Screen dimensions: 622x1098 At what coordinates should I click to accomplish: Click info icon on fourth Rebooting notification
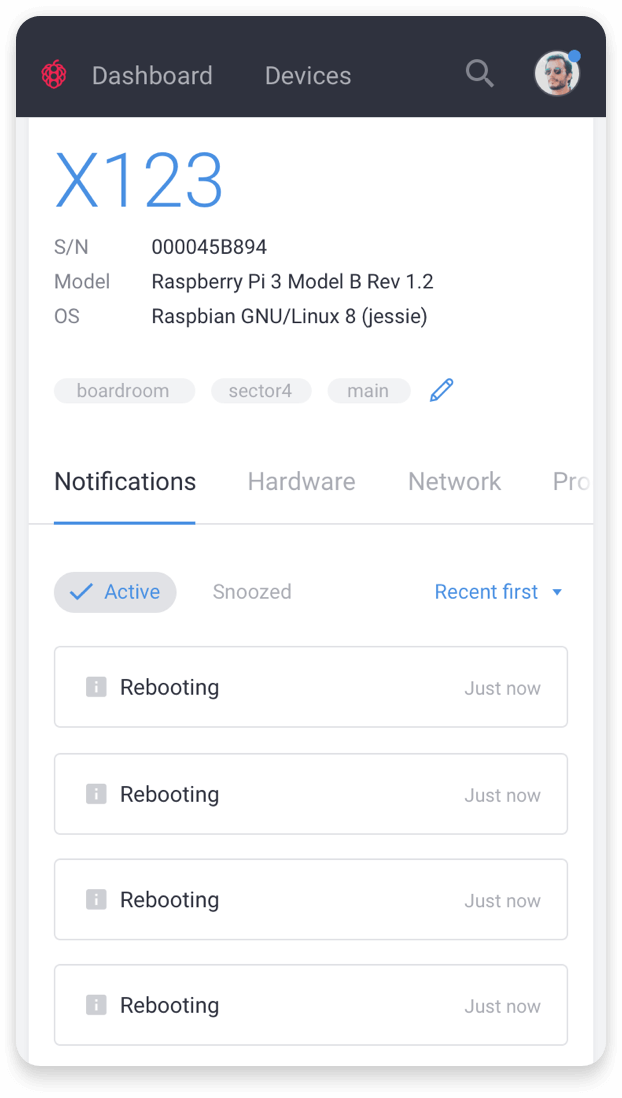[96, 1006]
